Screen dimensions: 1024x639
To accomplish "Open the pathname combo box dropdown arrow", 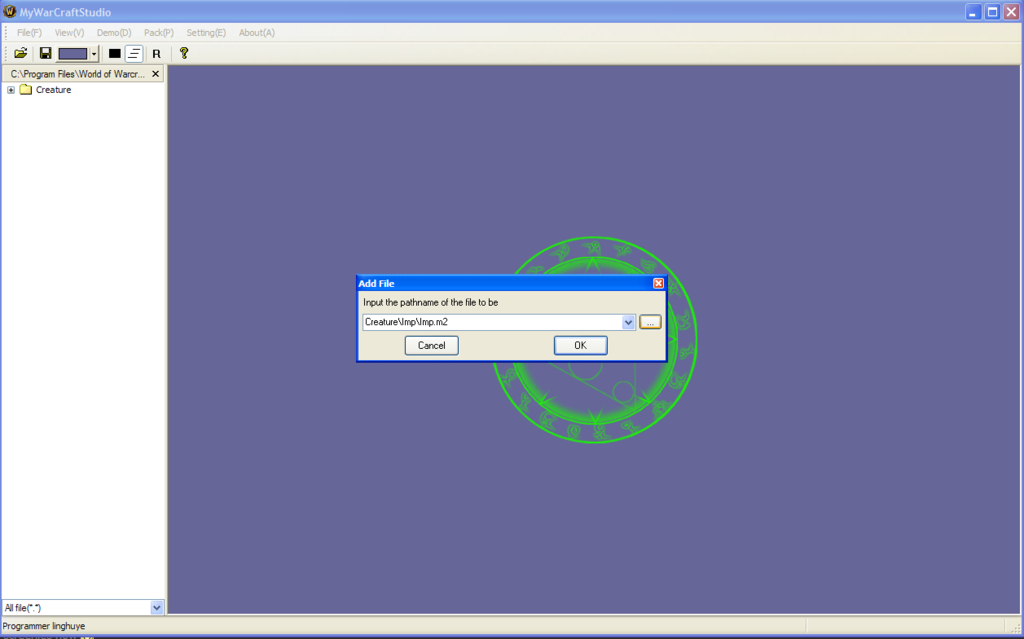I will click(x=628, y=322).
